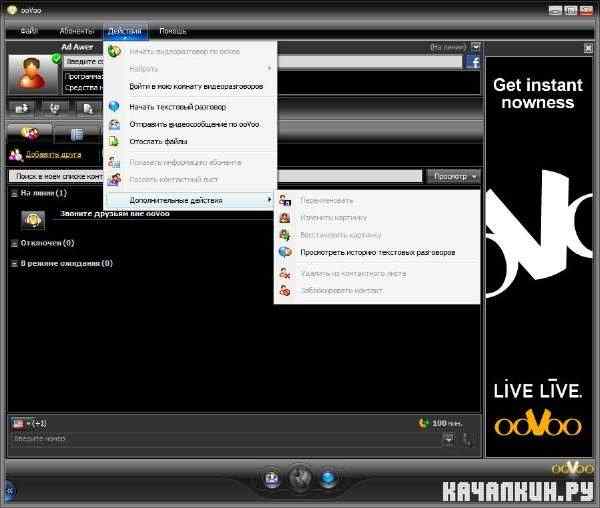Viewport: 600px width, 508px height.
Task: Click restore picture icon in submenu
Action: pos(285,234)
